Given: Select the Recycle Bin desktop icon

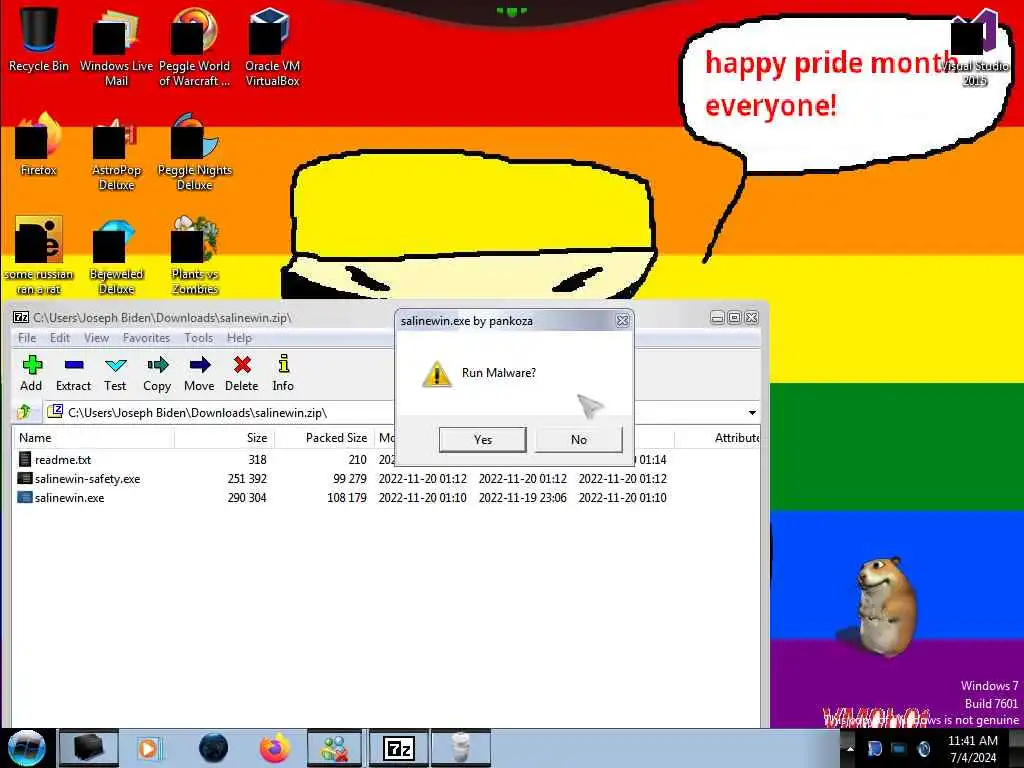Looking at the screenshot, I should [x=39, y=38].
